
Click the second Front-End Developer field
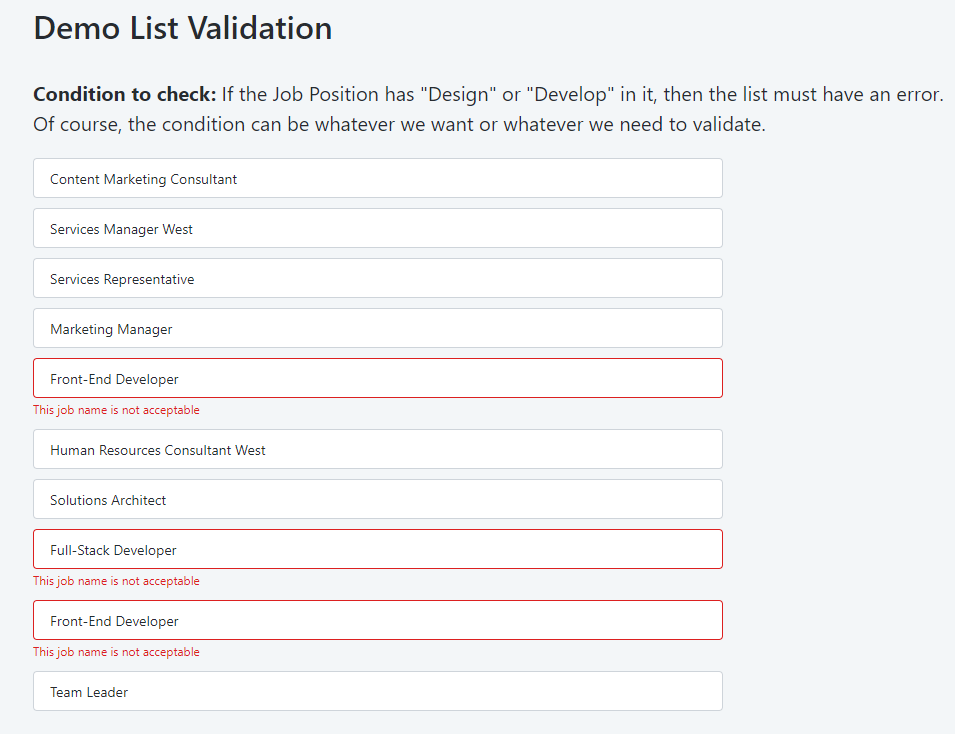[378, 620]
